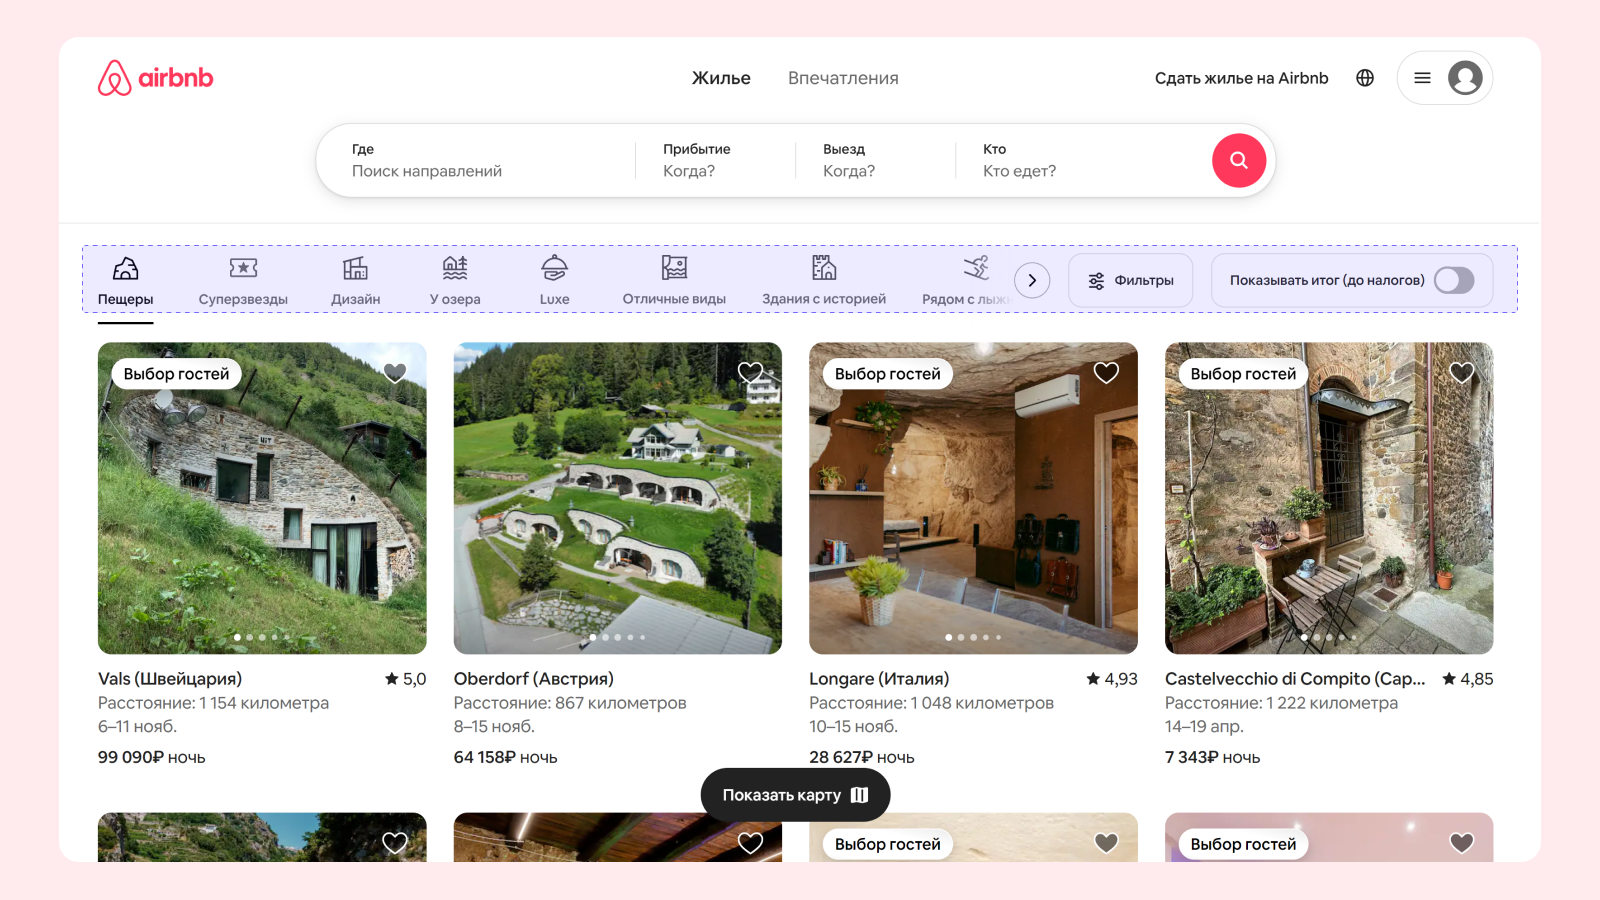Click the globe language selector icon
Image resolution: width=1600 pixels, height=900 pixels.
[x=1364, y=77]
